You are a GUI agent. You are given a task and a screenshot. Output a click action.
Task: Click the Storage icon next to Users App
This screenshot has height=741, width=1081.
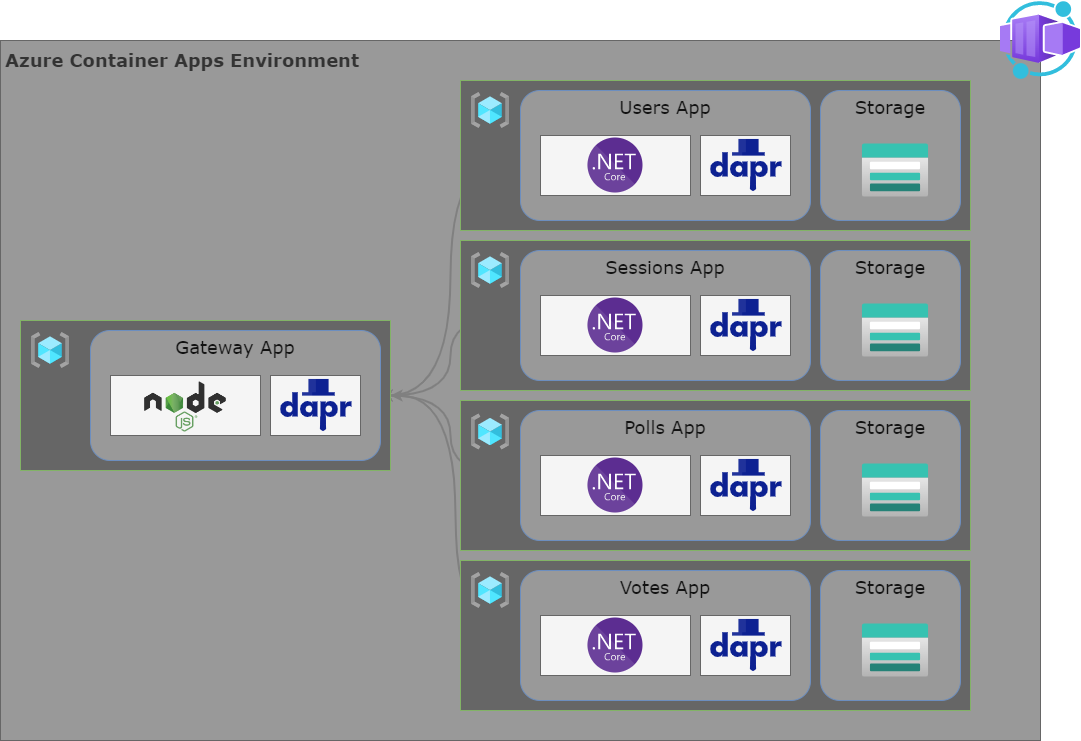[895, 170]
